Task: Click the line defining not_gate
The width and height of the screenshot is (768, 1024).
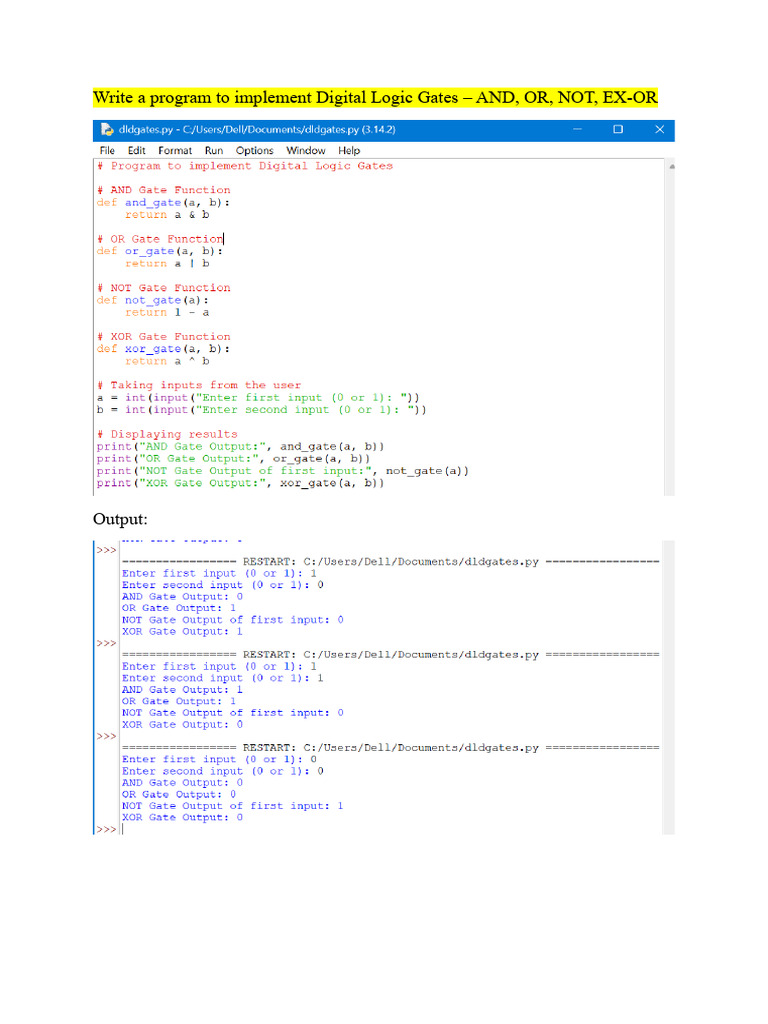Action: tap(153, 300)
